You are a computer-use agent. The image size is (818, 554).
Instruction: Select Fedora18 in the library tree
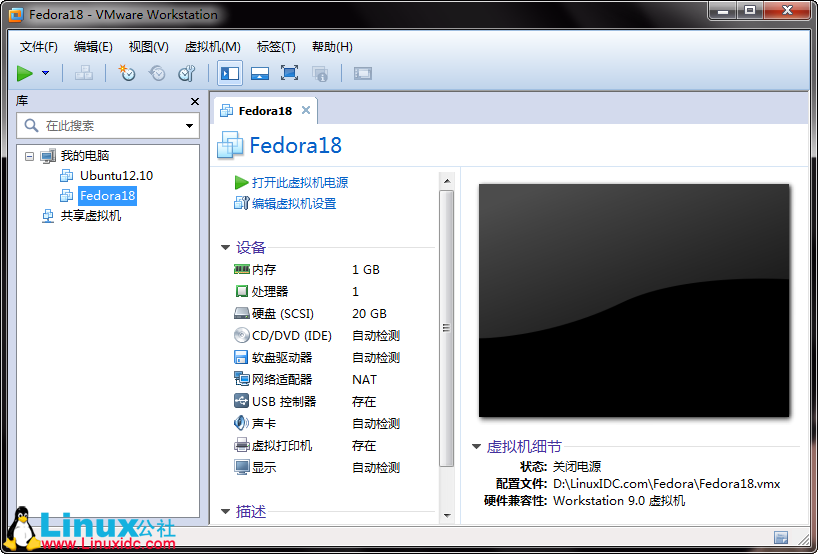[x=107, y=196]
